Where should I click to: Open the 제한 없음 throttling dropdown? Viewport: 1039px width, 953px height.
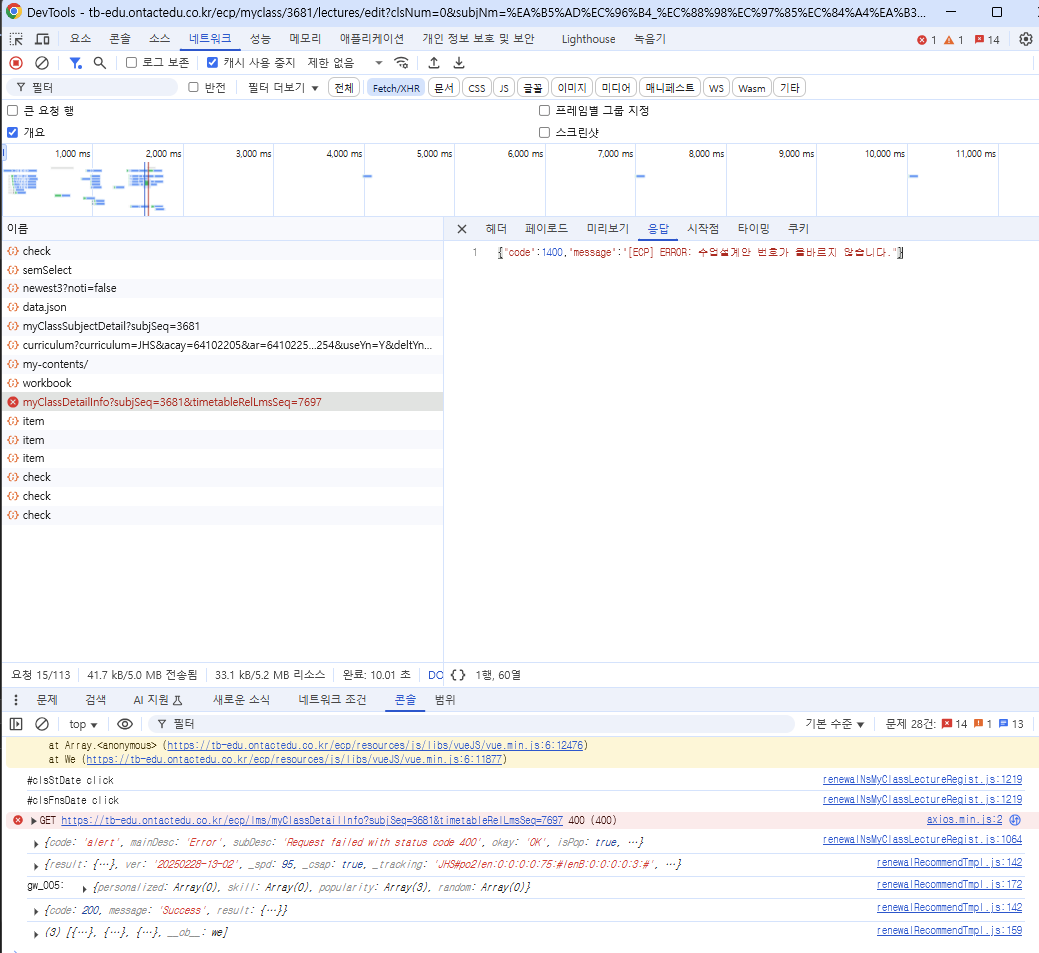(345, 63)
